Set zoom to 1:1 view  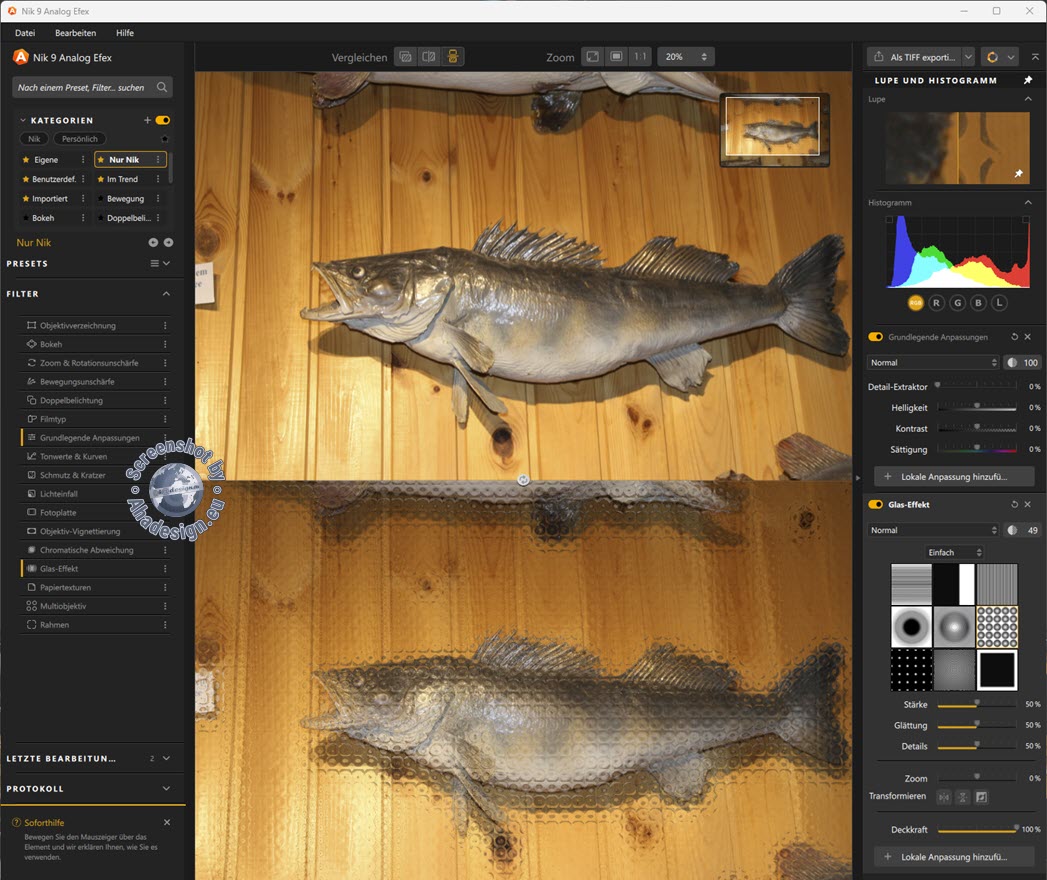(x=640, y=57)
